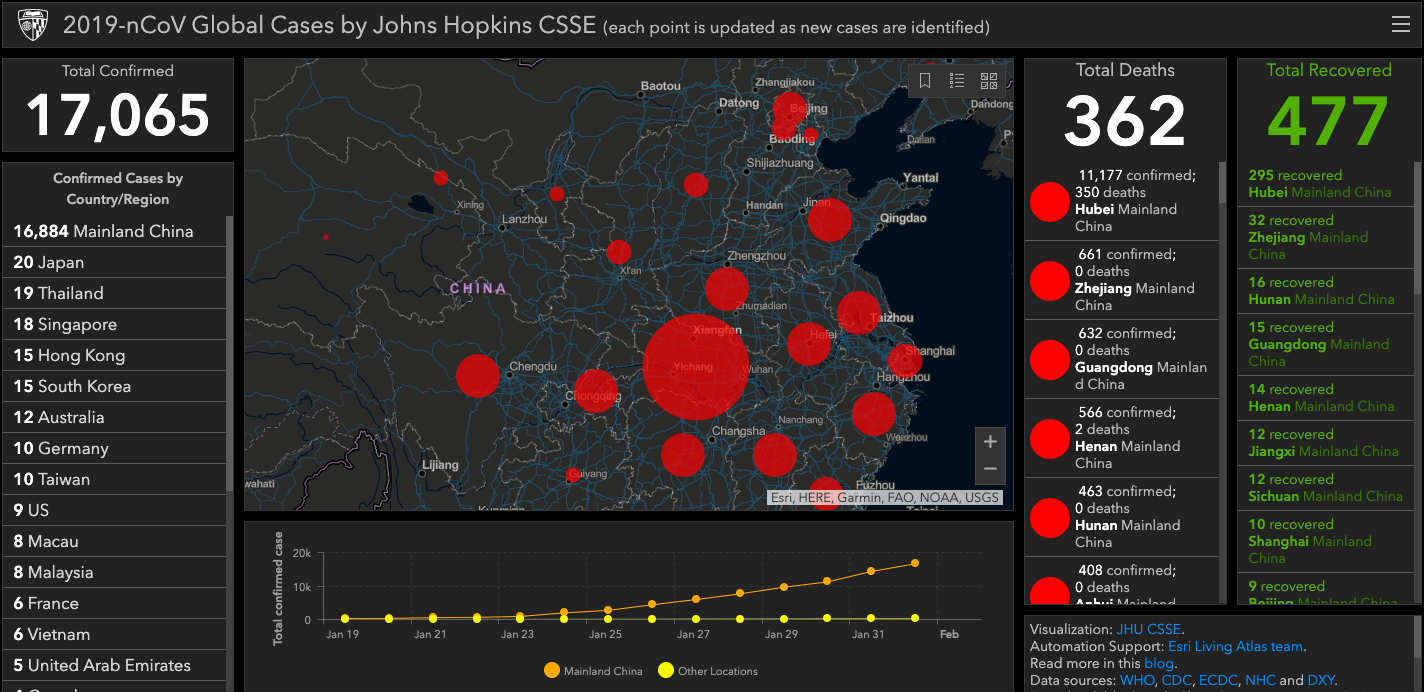Select 10 Taiwan in country list
This screenshot has height=692, width=1424.
[x=115, y=479]
